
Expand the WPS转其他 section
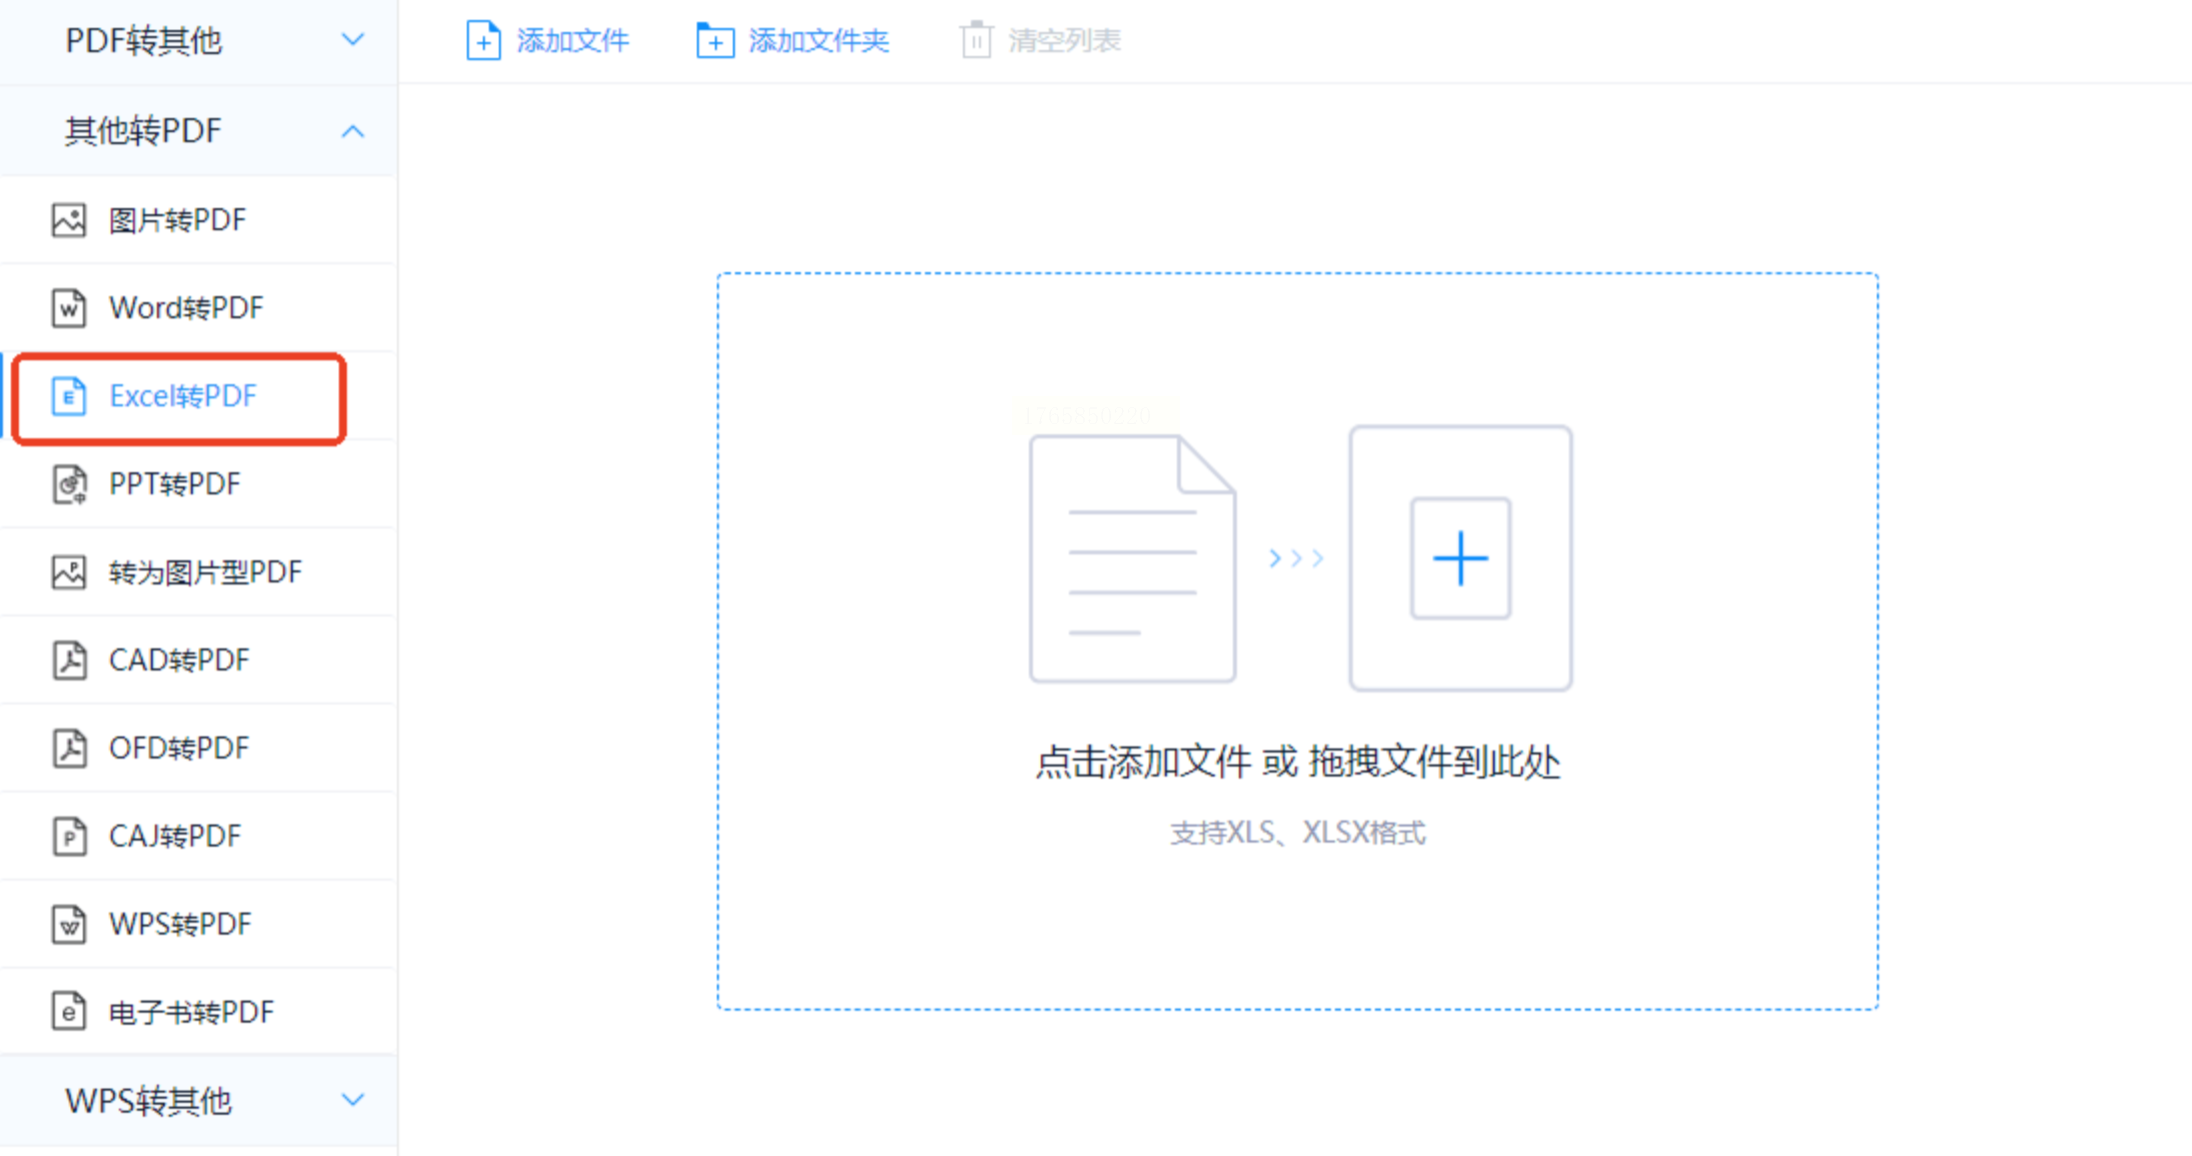(352, 1100)
